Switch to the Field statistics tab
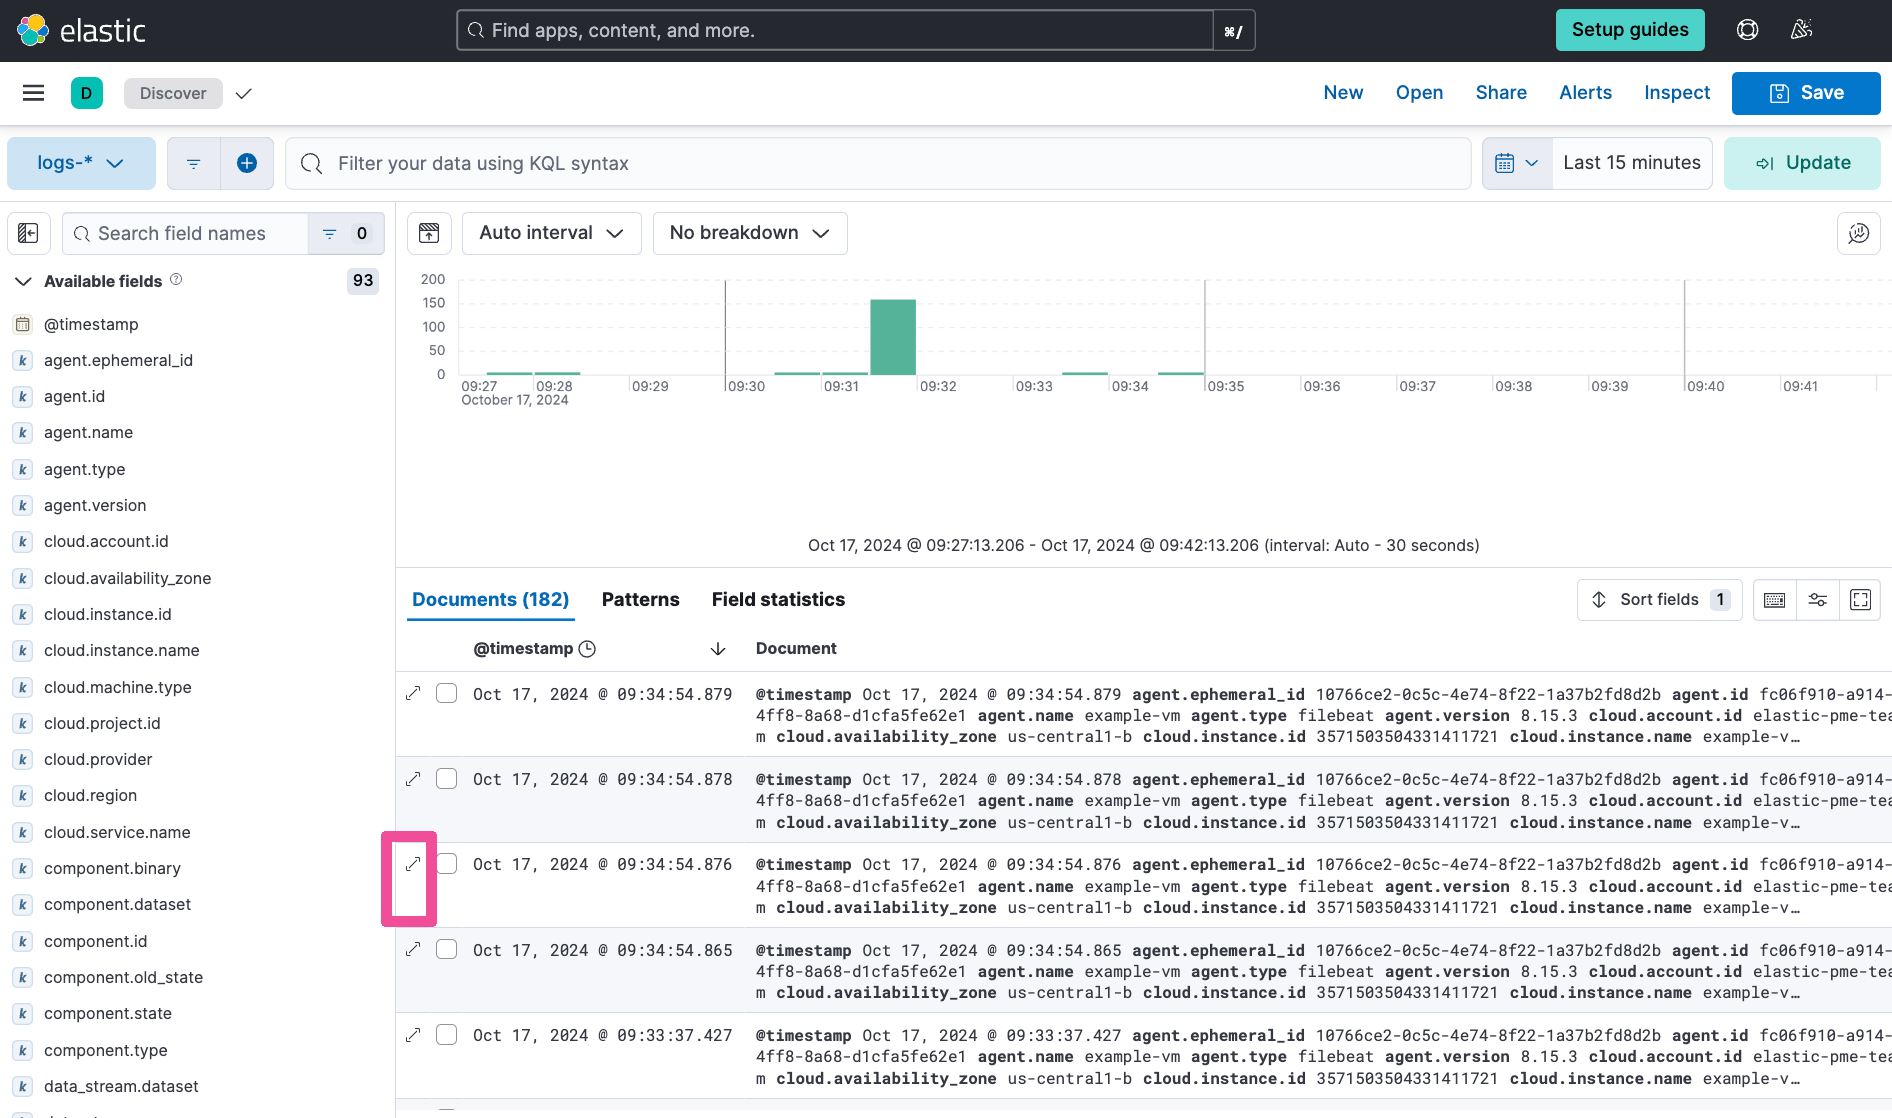Viewport: 1892px width, 1118px height. click(778, 599)
